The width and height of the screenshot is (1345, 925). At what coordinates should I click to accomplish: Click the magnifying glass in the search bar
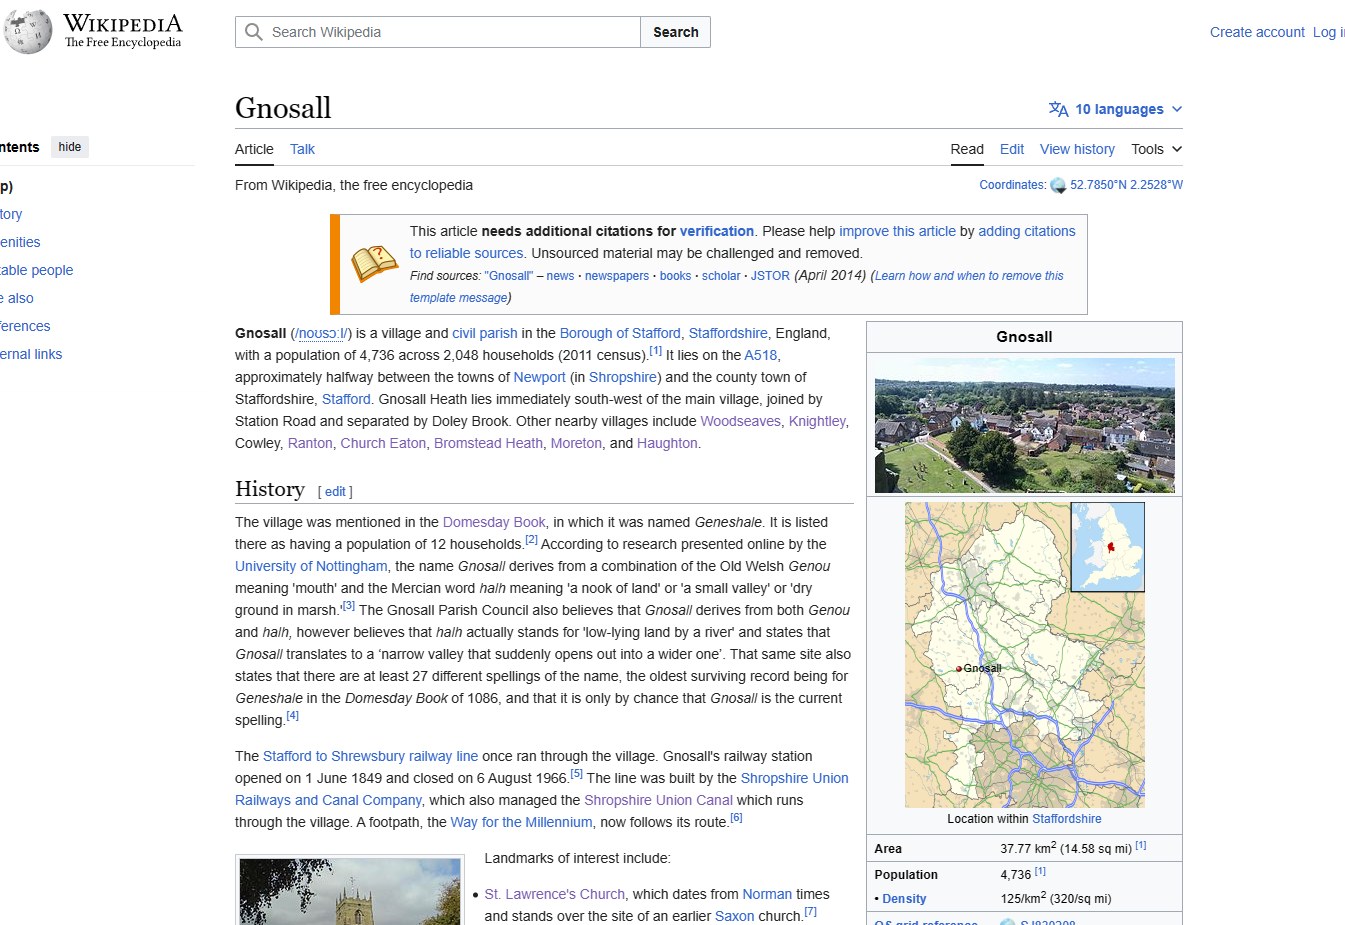point(253,32)
